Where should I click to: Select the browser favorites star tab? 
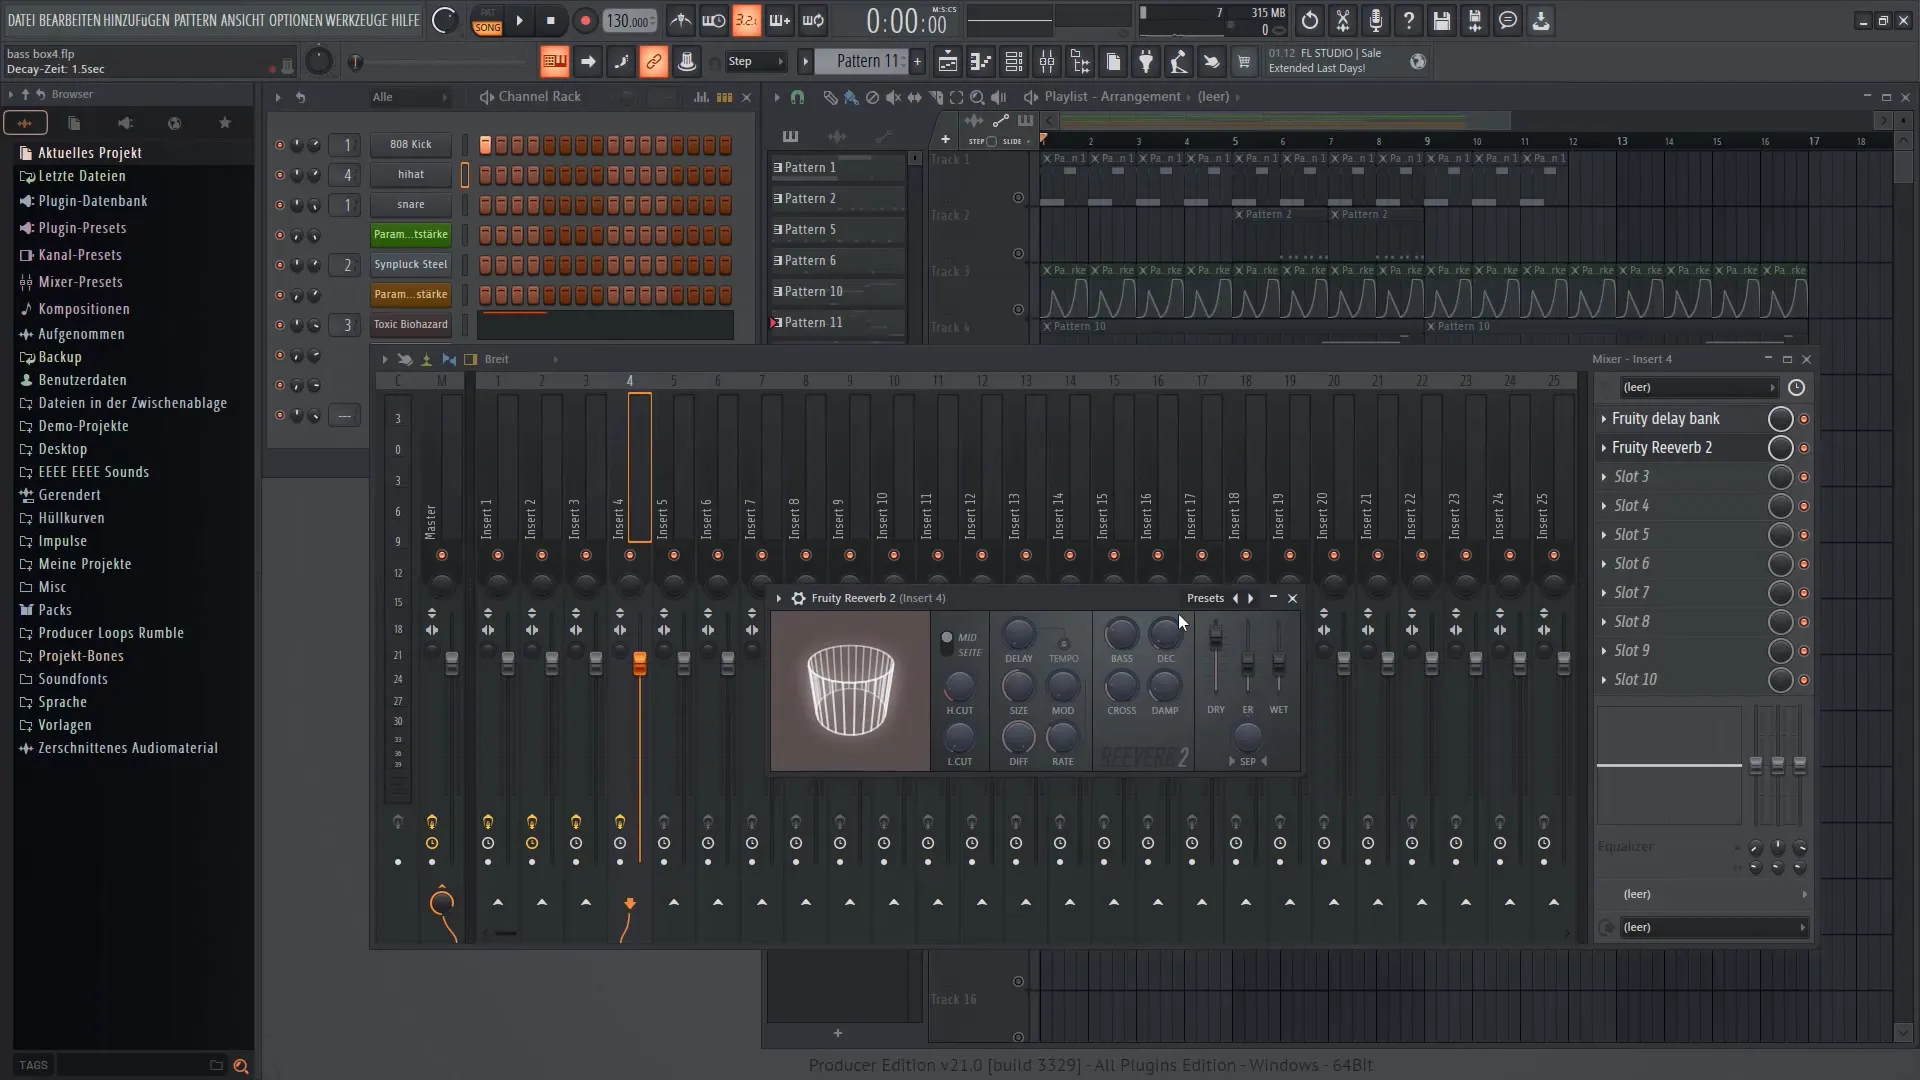click(225, 123)
